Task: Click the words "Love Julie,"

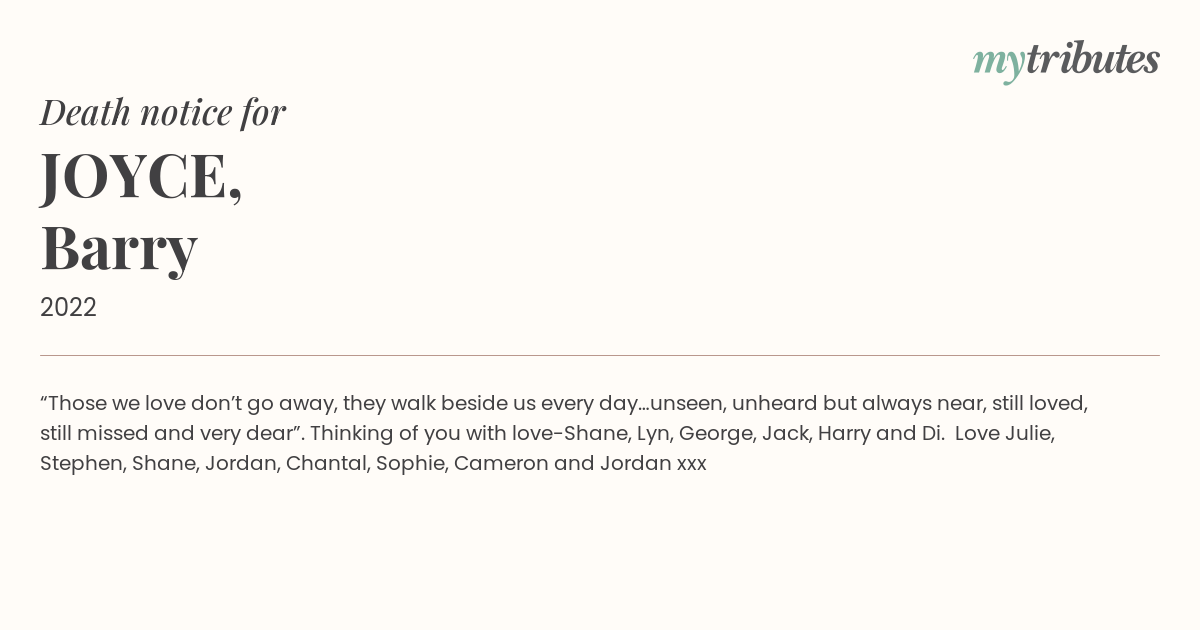Action: 1005,434
